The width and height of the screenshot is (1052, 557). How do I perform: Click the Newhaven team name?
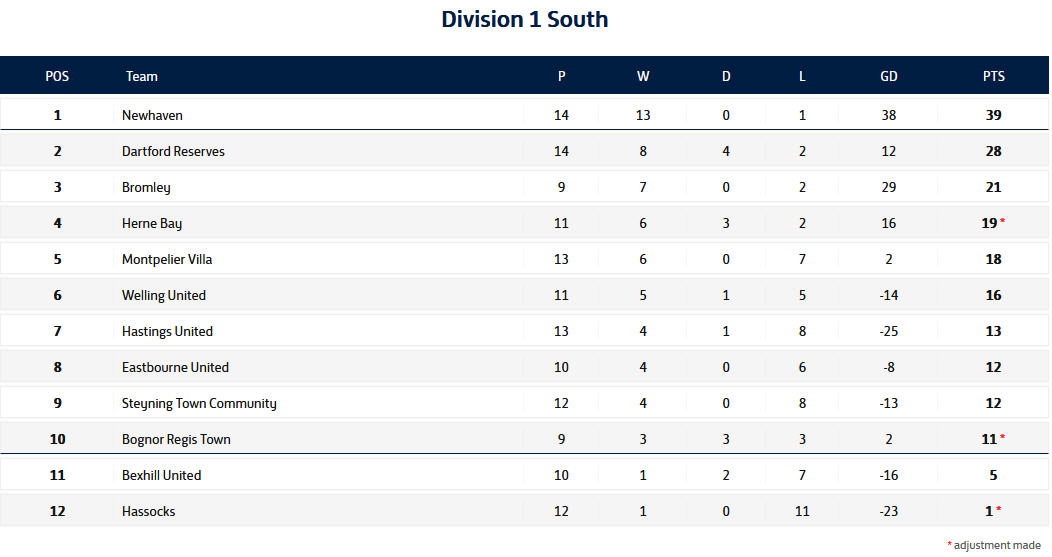152,115
